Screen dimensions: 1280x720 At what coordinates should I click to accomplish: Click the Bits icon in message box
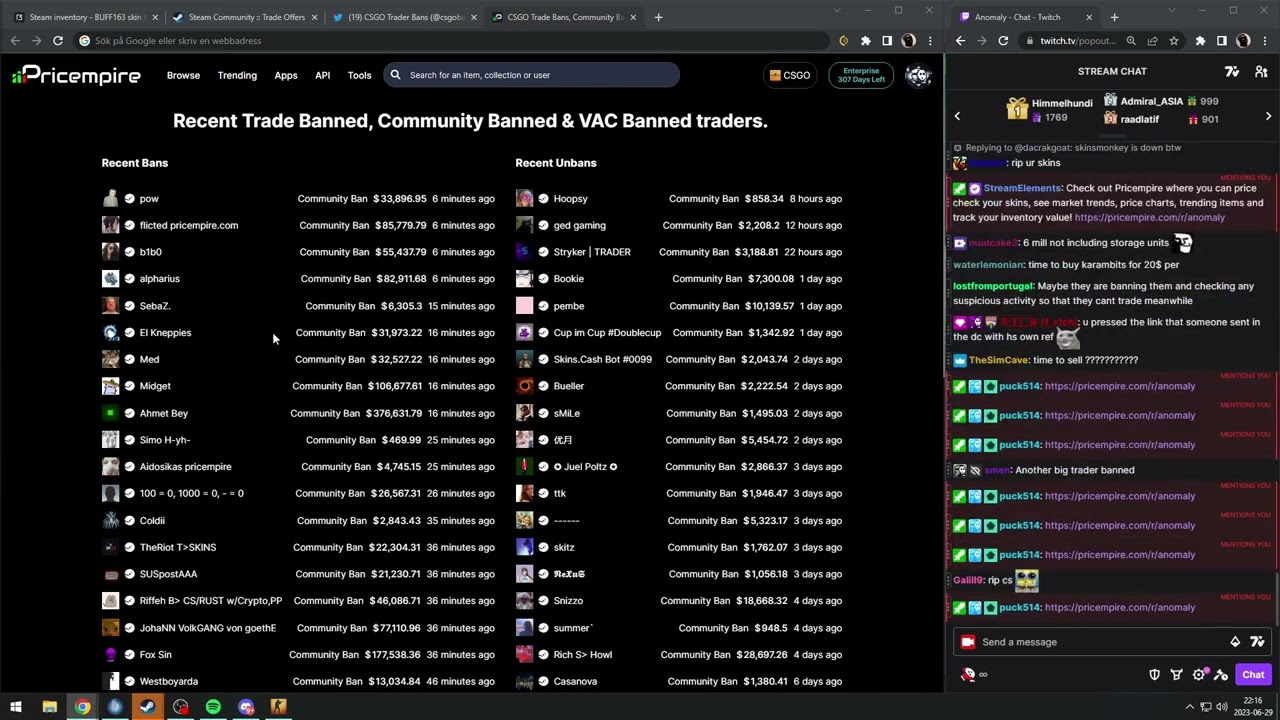(1235, 642)
